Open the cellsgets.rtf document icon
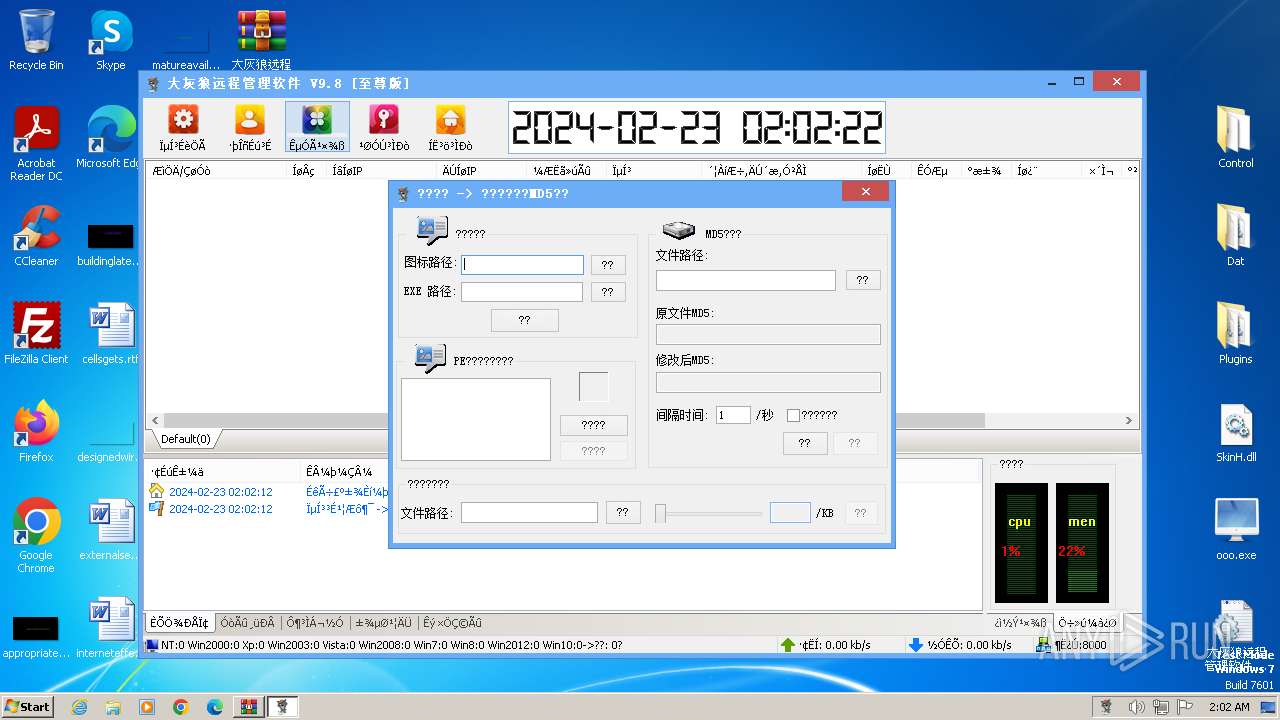The width and height of the screenshot is (1280, 720). click(x=110, y=334)
